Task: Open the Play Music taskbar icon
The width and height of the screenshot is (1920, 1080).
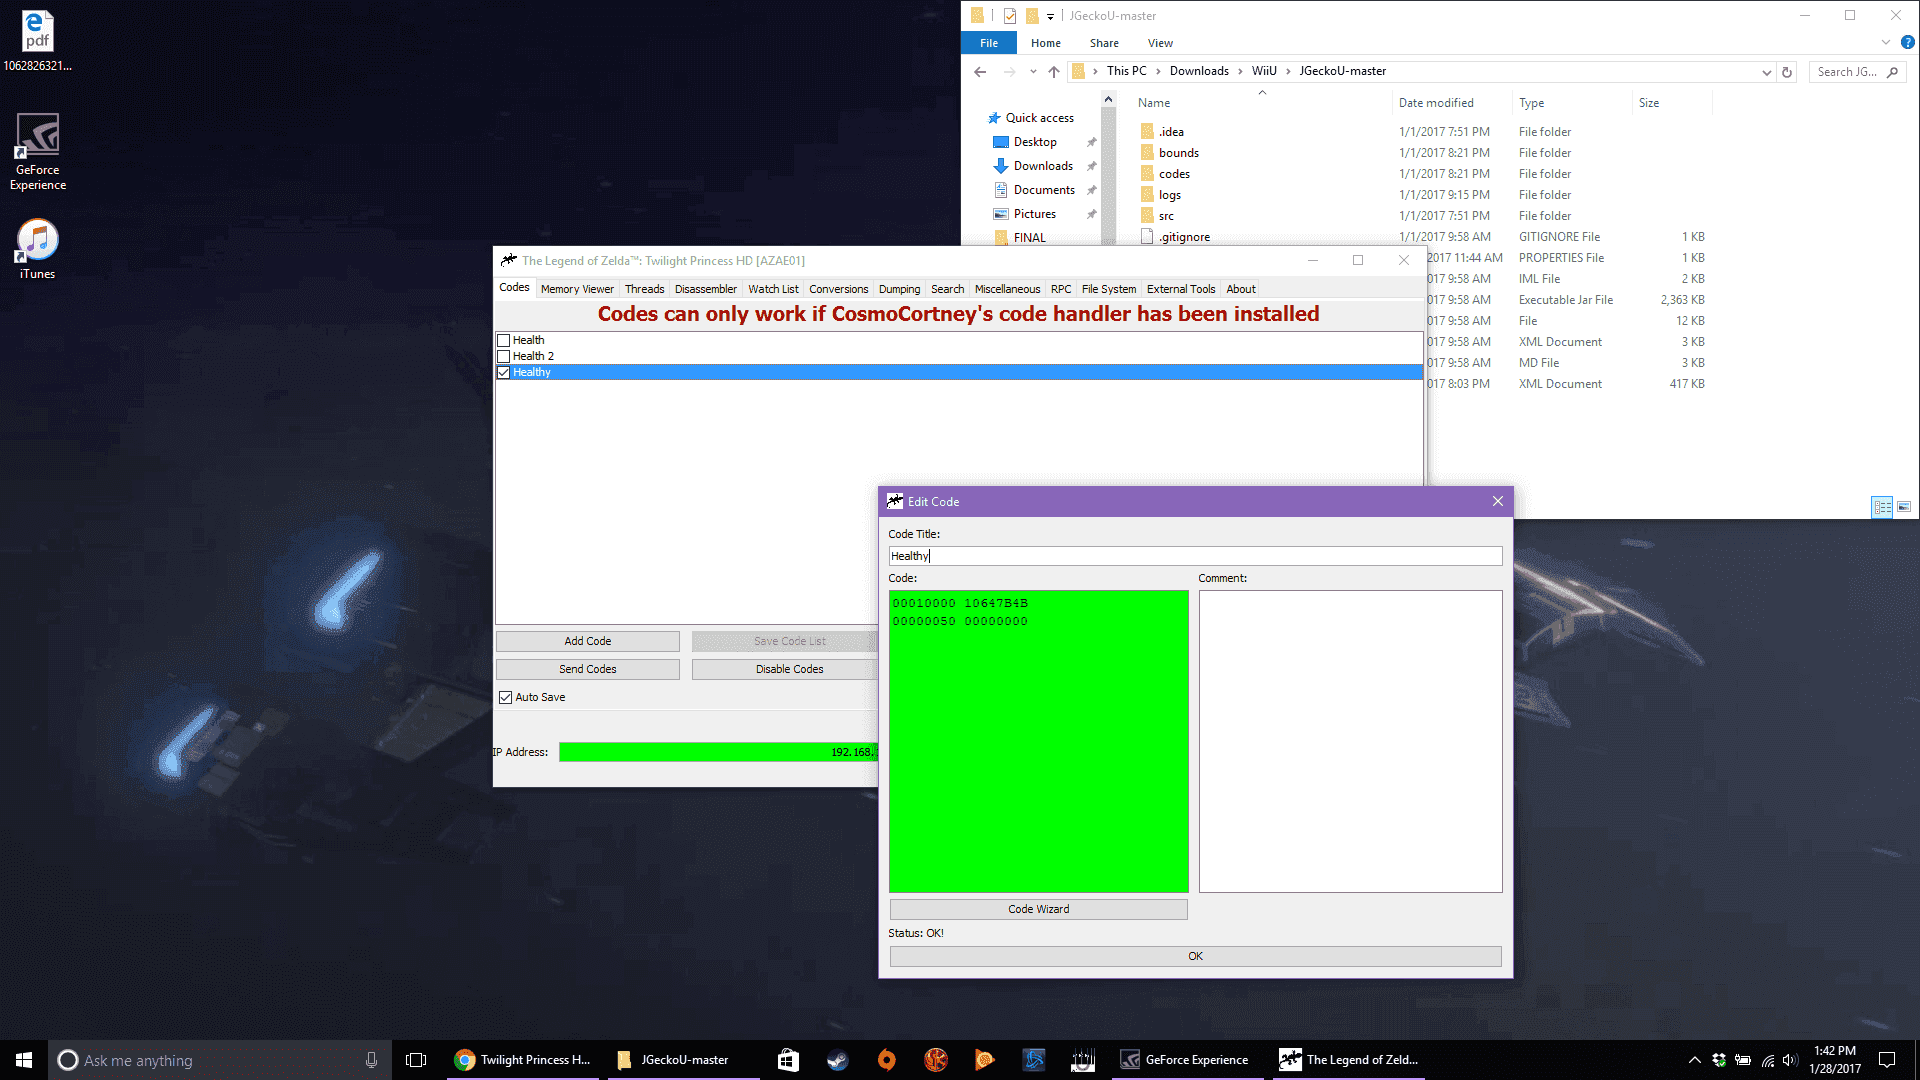Action: (x=984, y=1060)
